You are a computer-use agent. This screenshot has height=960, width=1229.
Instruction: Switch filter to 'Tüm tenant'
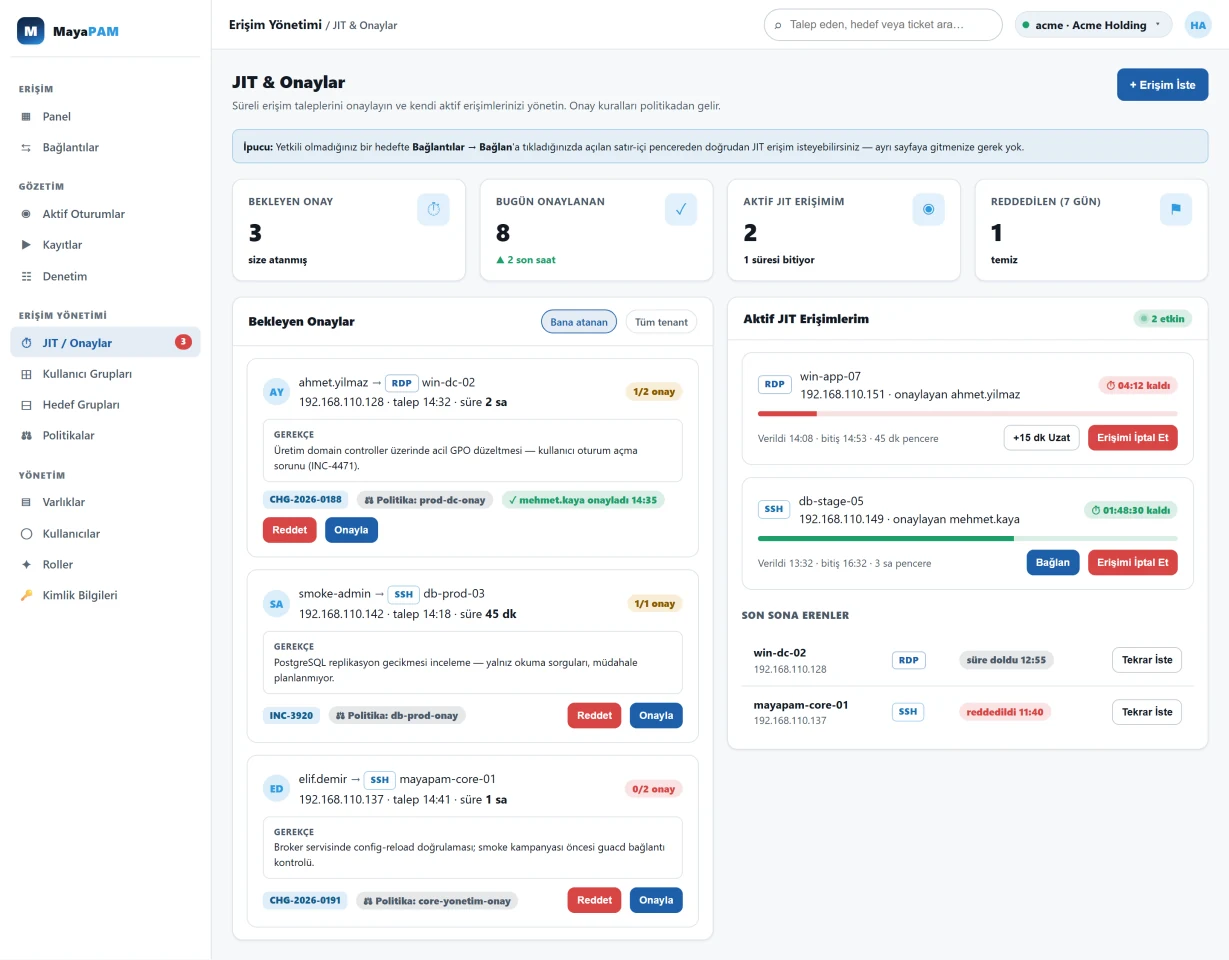click(x=661, y=322)
